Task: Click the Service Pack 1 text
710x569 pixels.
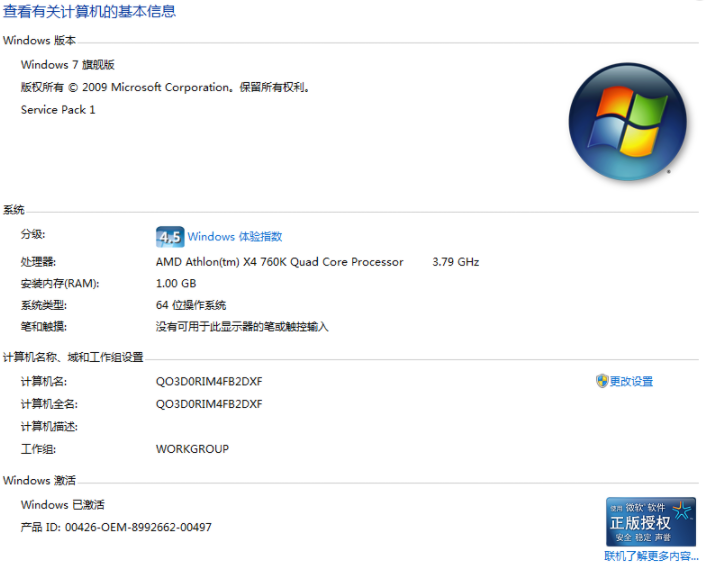Action: point(58,110)
